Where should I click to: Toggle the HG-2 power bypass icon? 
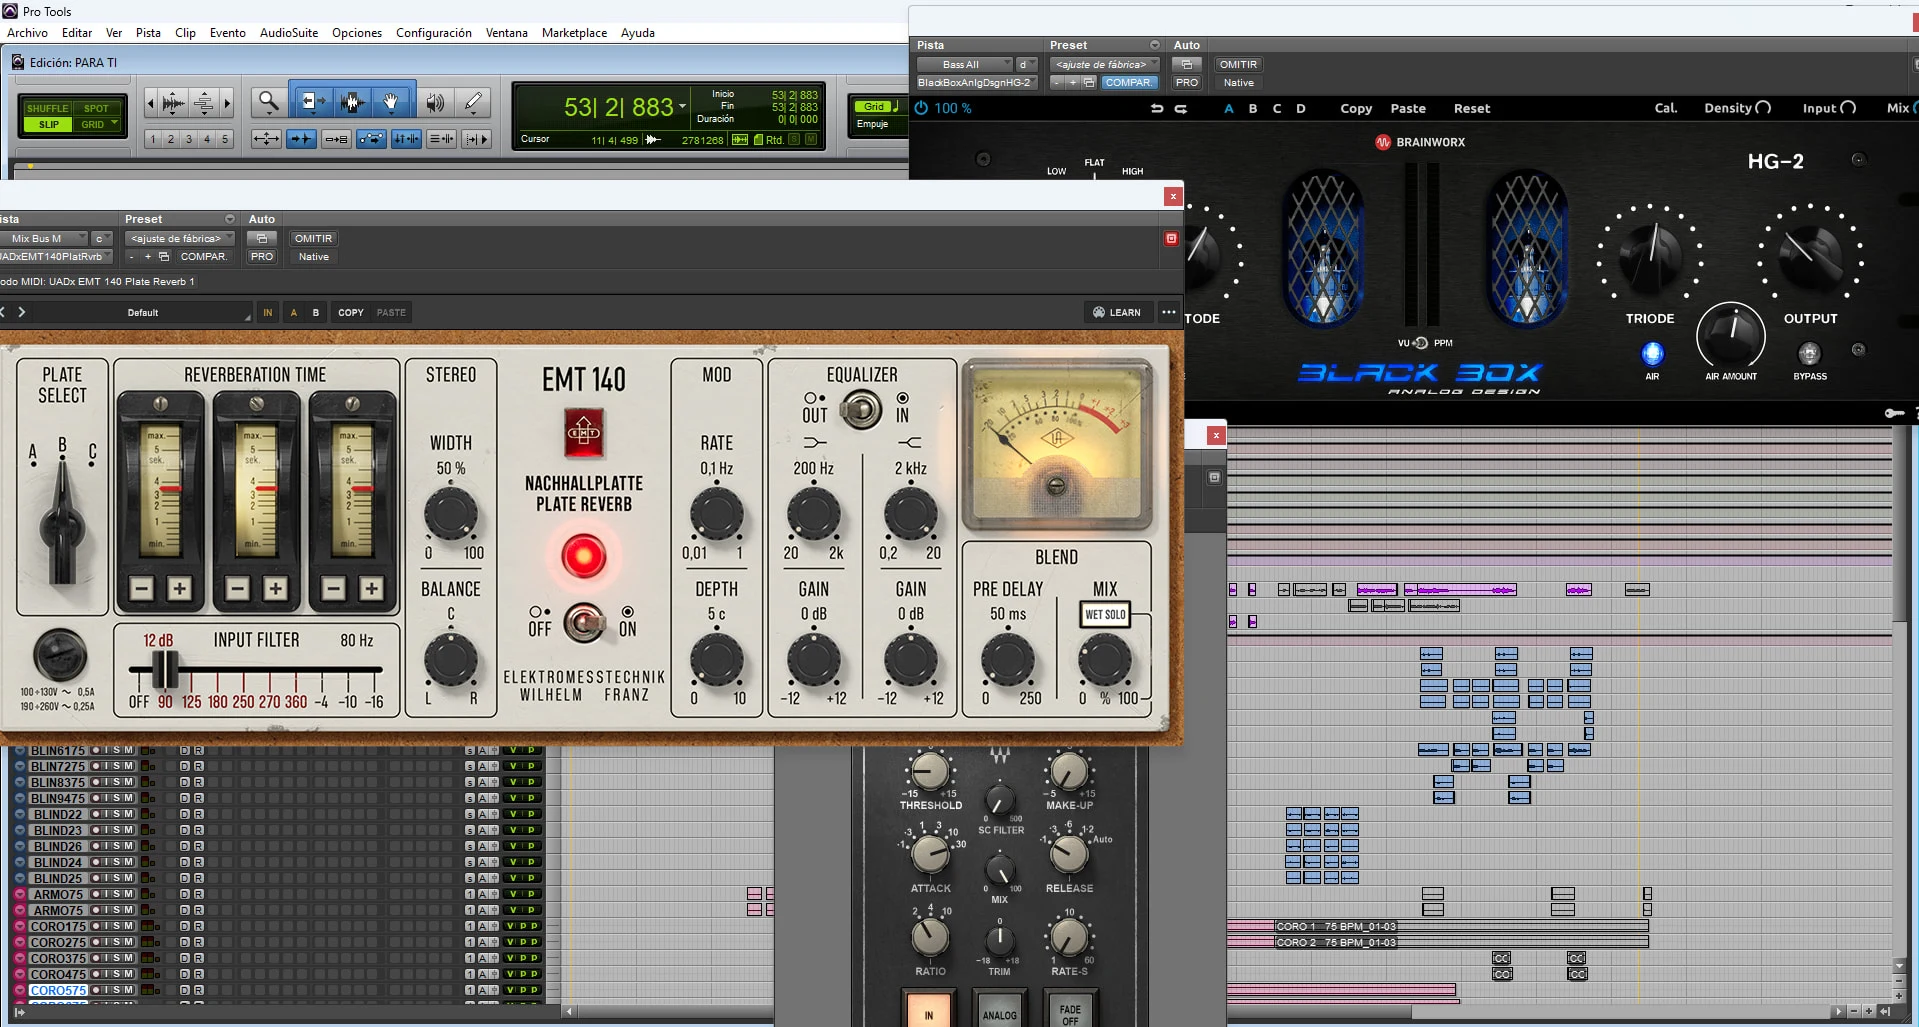(x=921, y=108)
